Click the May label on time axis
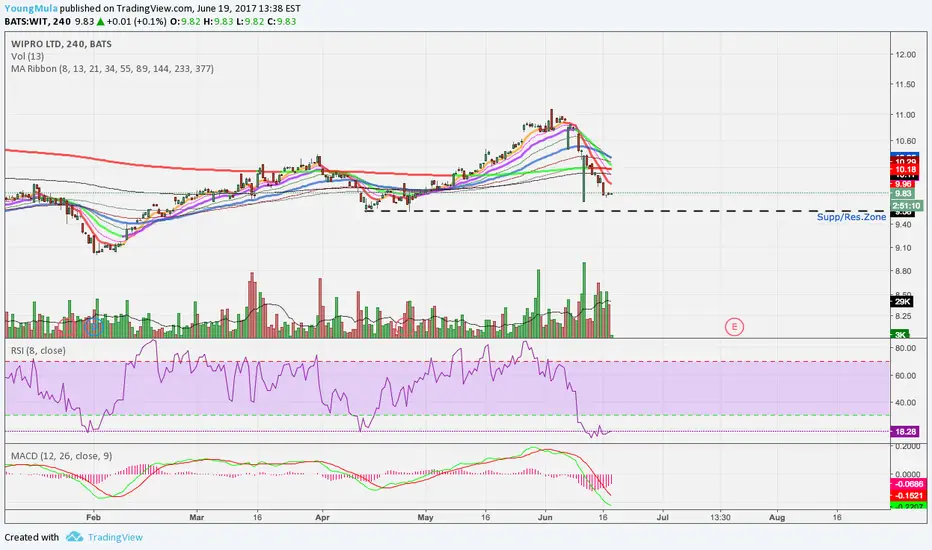The width and height of the screenshot is (932, 550). click(x=426, y=517)
